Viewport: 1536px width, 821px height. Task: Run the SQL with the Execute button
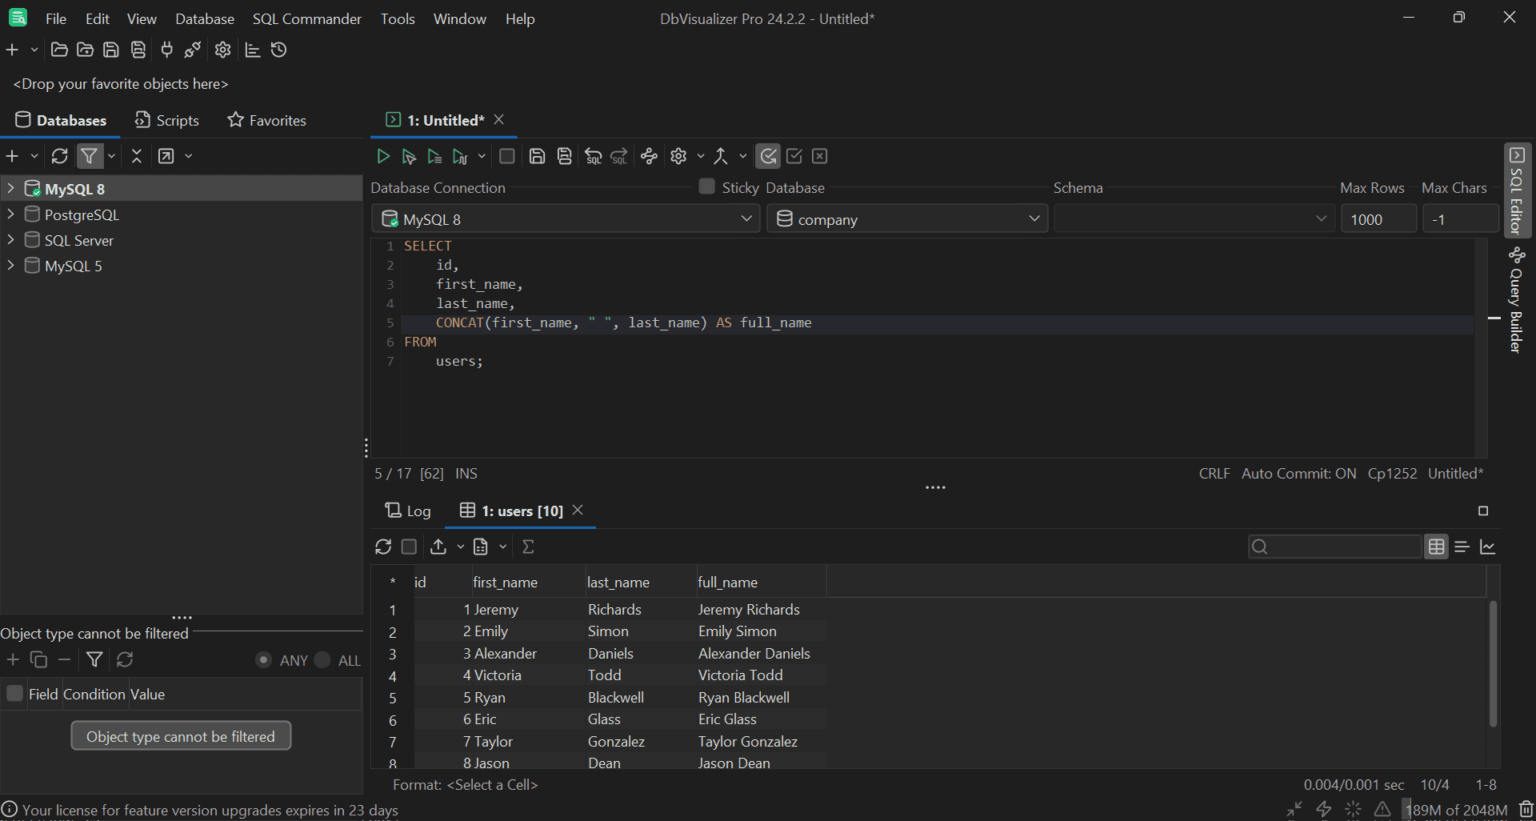click(x=382, y=156)
